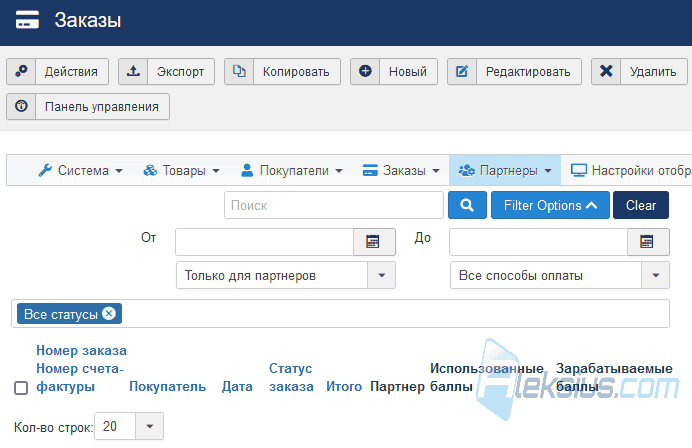Click the Панель управления dashboard icon
Viewport: 692px width, 448px height.
21,106
